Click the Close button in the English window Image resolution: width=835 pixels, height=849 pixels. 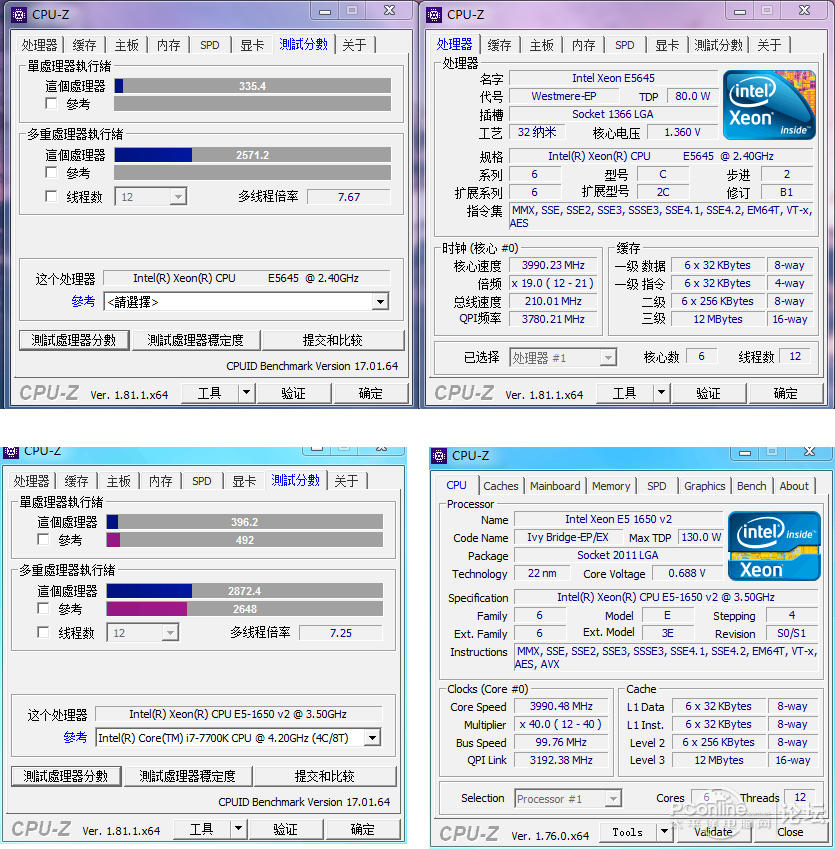click(x=790, y=832)
